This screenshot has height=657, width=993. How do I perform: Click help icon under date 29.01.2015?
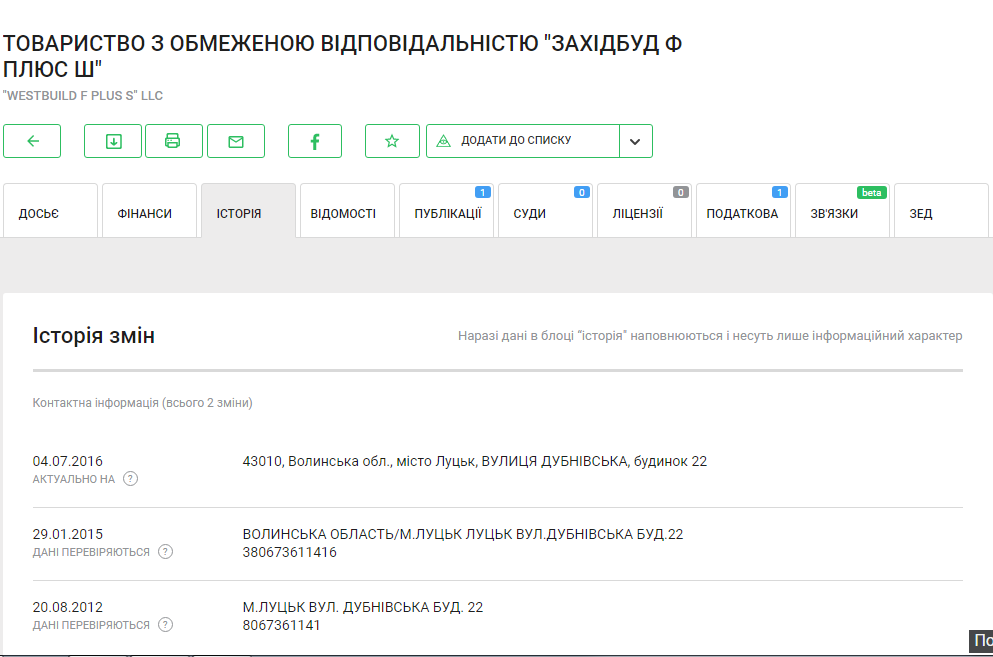(166, 552)
